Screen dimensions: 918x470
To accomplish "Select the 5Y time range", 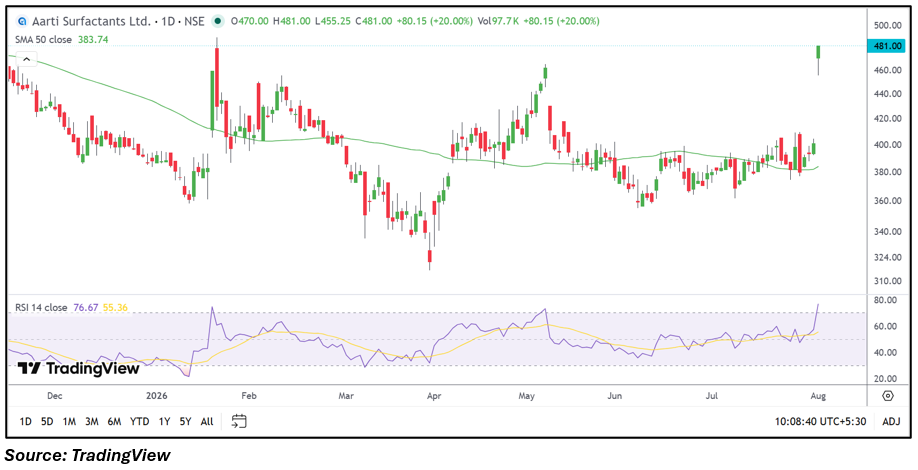I will pyautogui.click(x=185, y=421).
